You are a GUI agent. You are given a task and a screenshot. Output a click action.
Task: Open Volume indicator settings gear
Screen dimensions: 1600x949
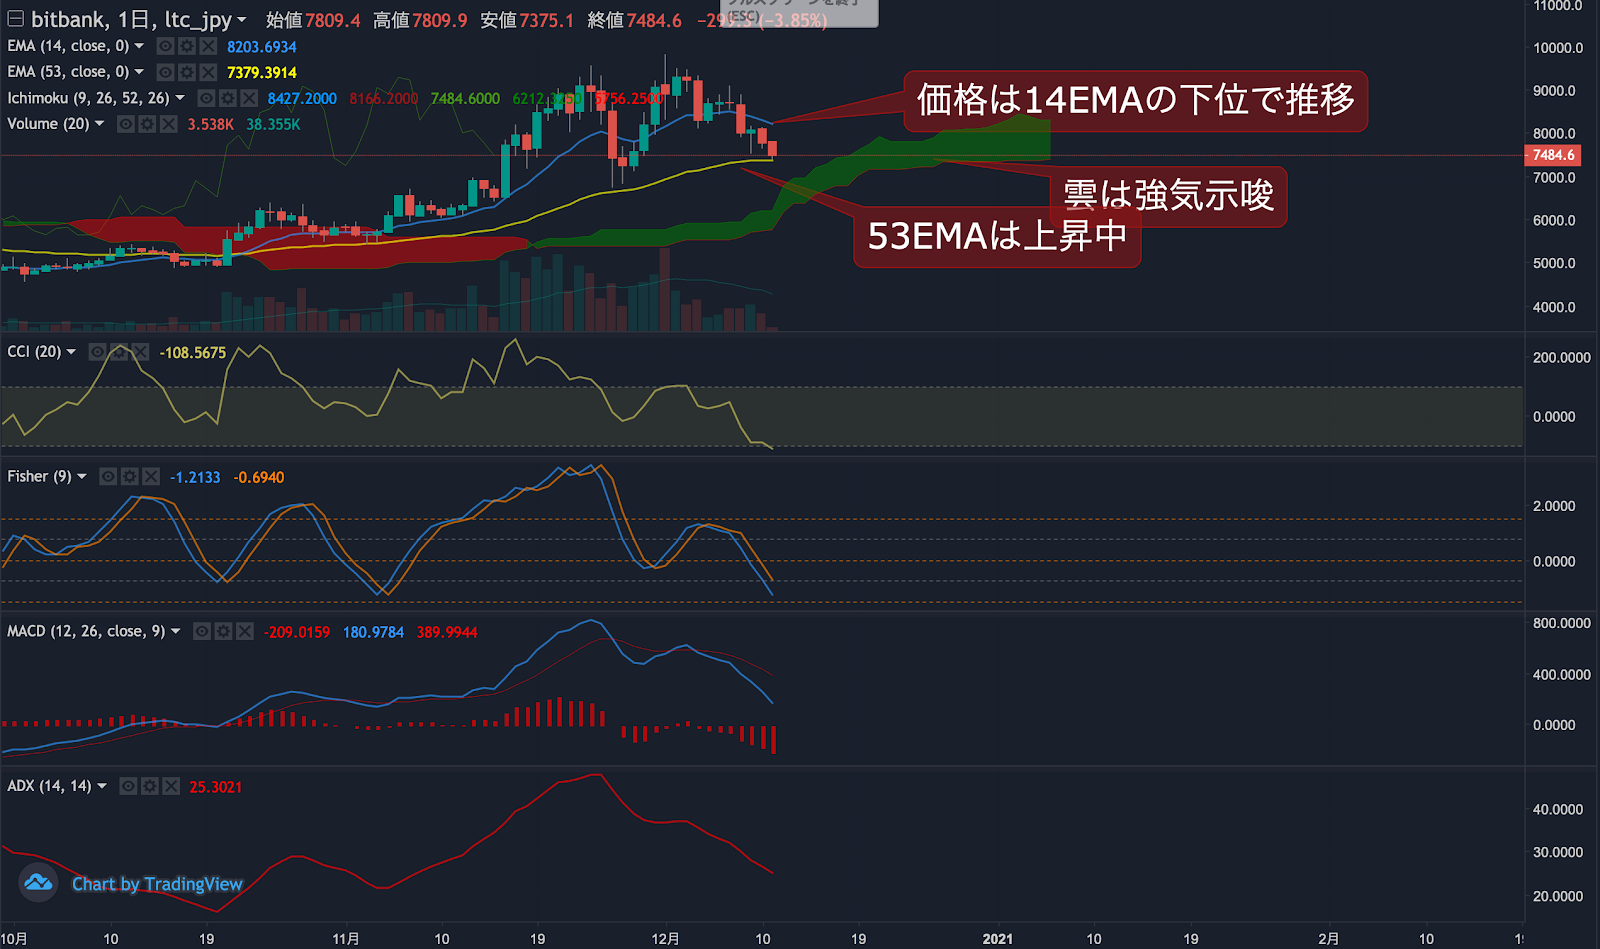pos(147,124)
